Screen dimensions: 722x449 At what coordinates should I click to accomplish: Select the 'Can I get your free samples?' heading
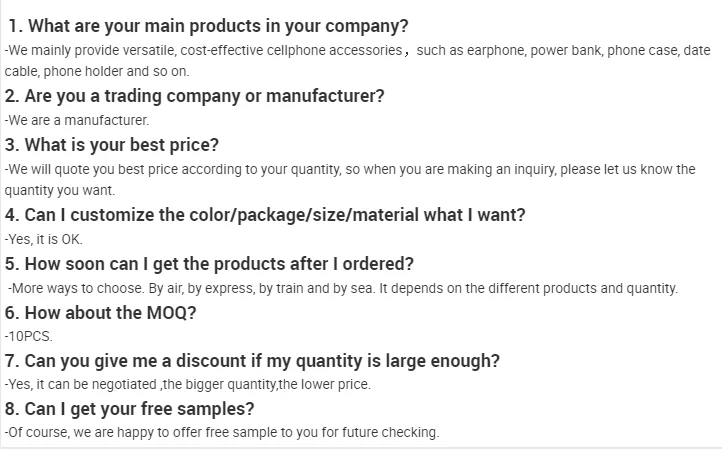129,409
